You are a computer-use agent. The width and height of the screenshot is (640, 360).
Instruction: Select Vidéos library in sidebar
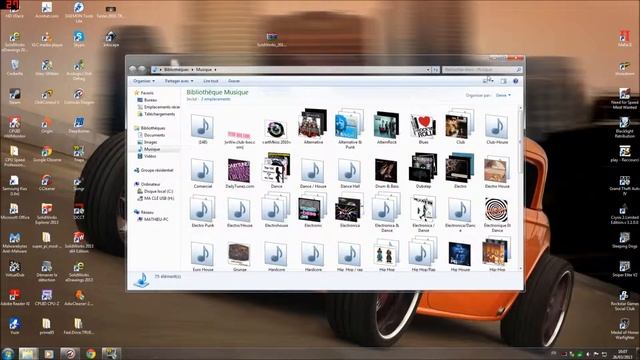[147, 156]
